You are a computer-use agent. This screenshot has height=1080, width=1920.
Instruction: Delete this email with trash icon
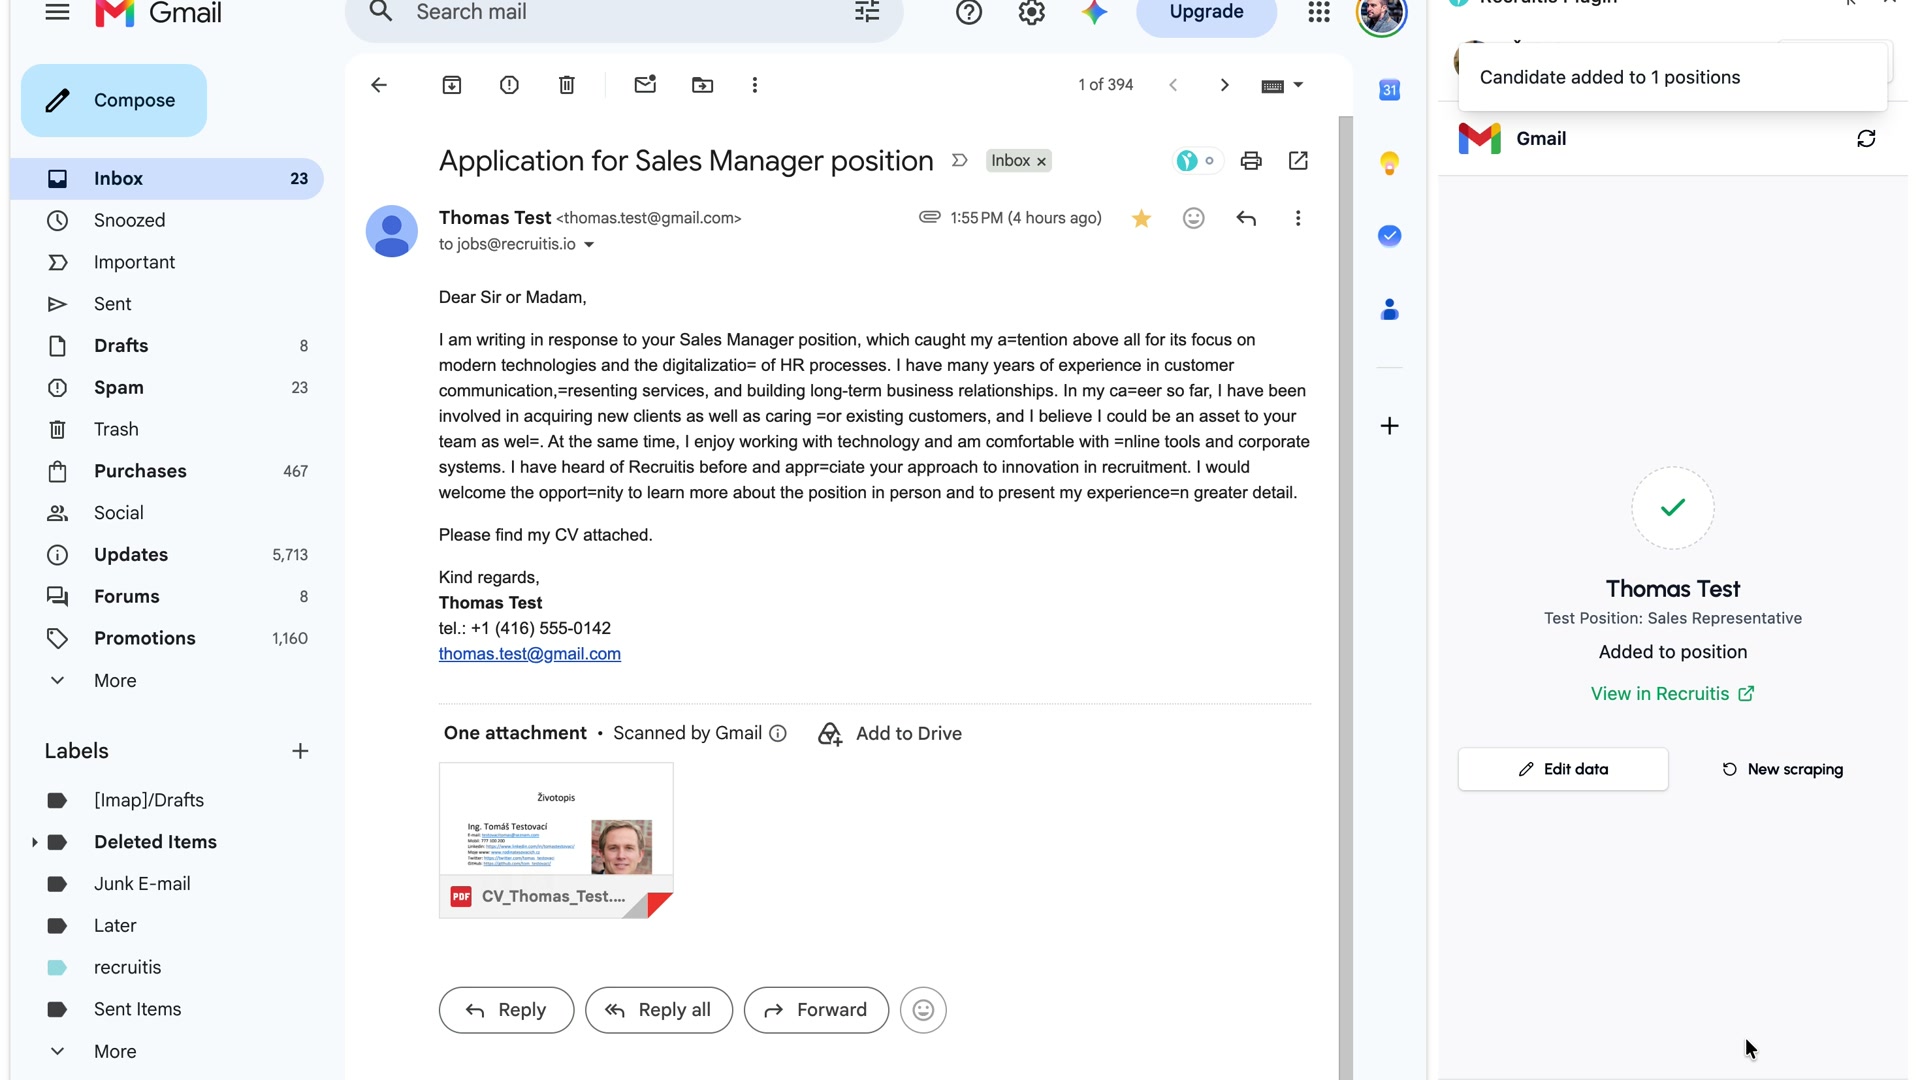pos(567,85)
